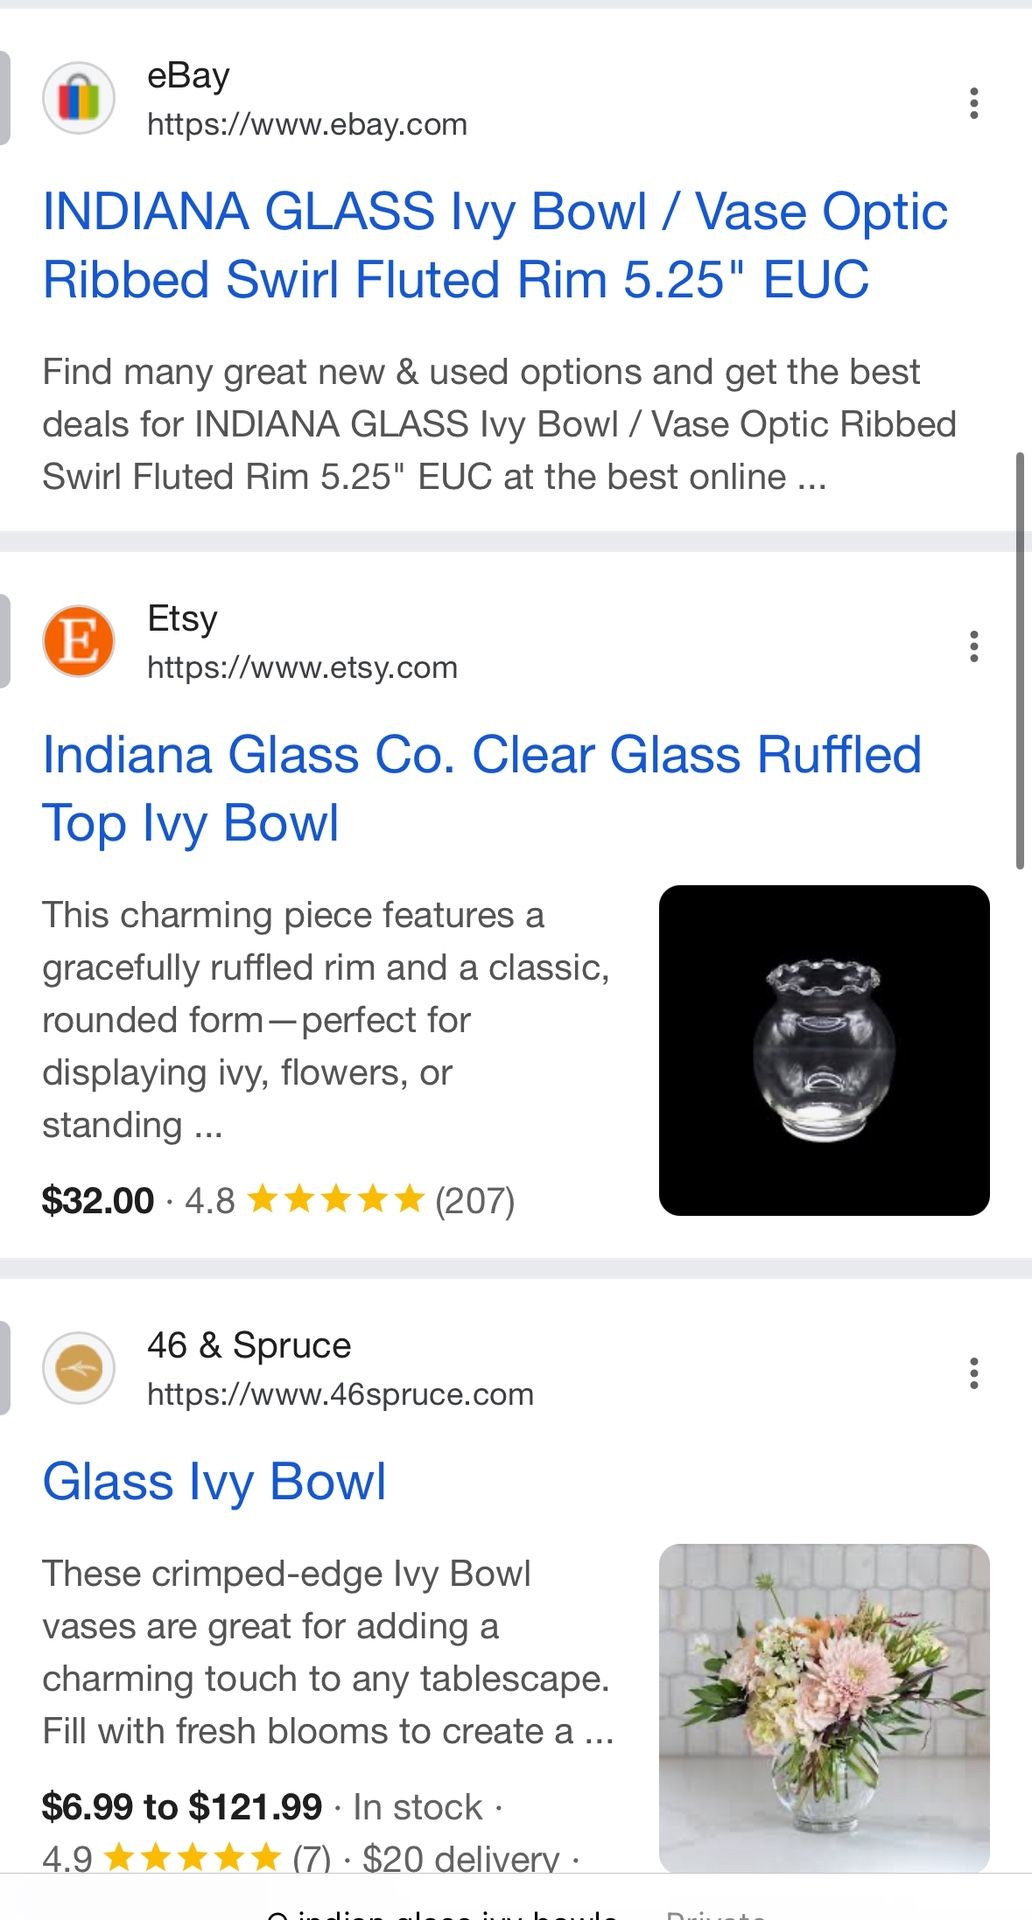Viewport: 1032px width, 1920px height.
Task: Tap the $32.00 Etsy price
Action: 98,1200
